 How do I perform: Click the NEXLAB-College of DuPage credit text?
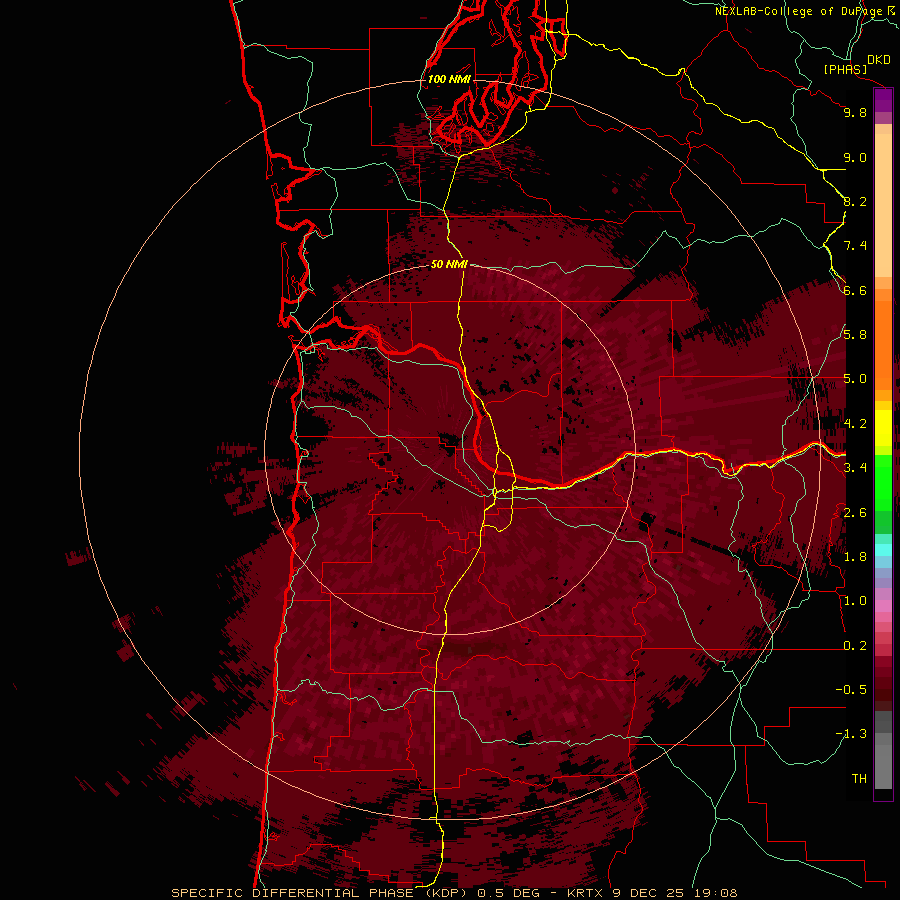pyautogui.click(x=798, y=11)
